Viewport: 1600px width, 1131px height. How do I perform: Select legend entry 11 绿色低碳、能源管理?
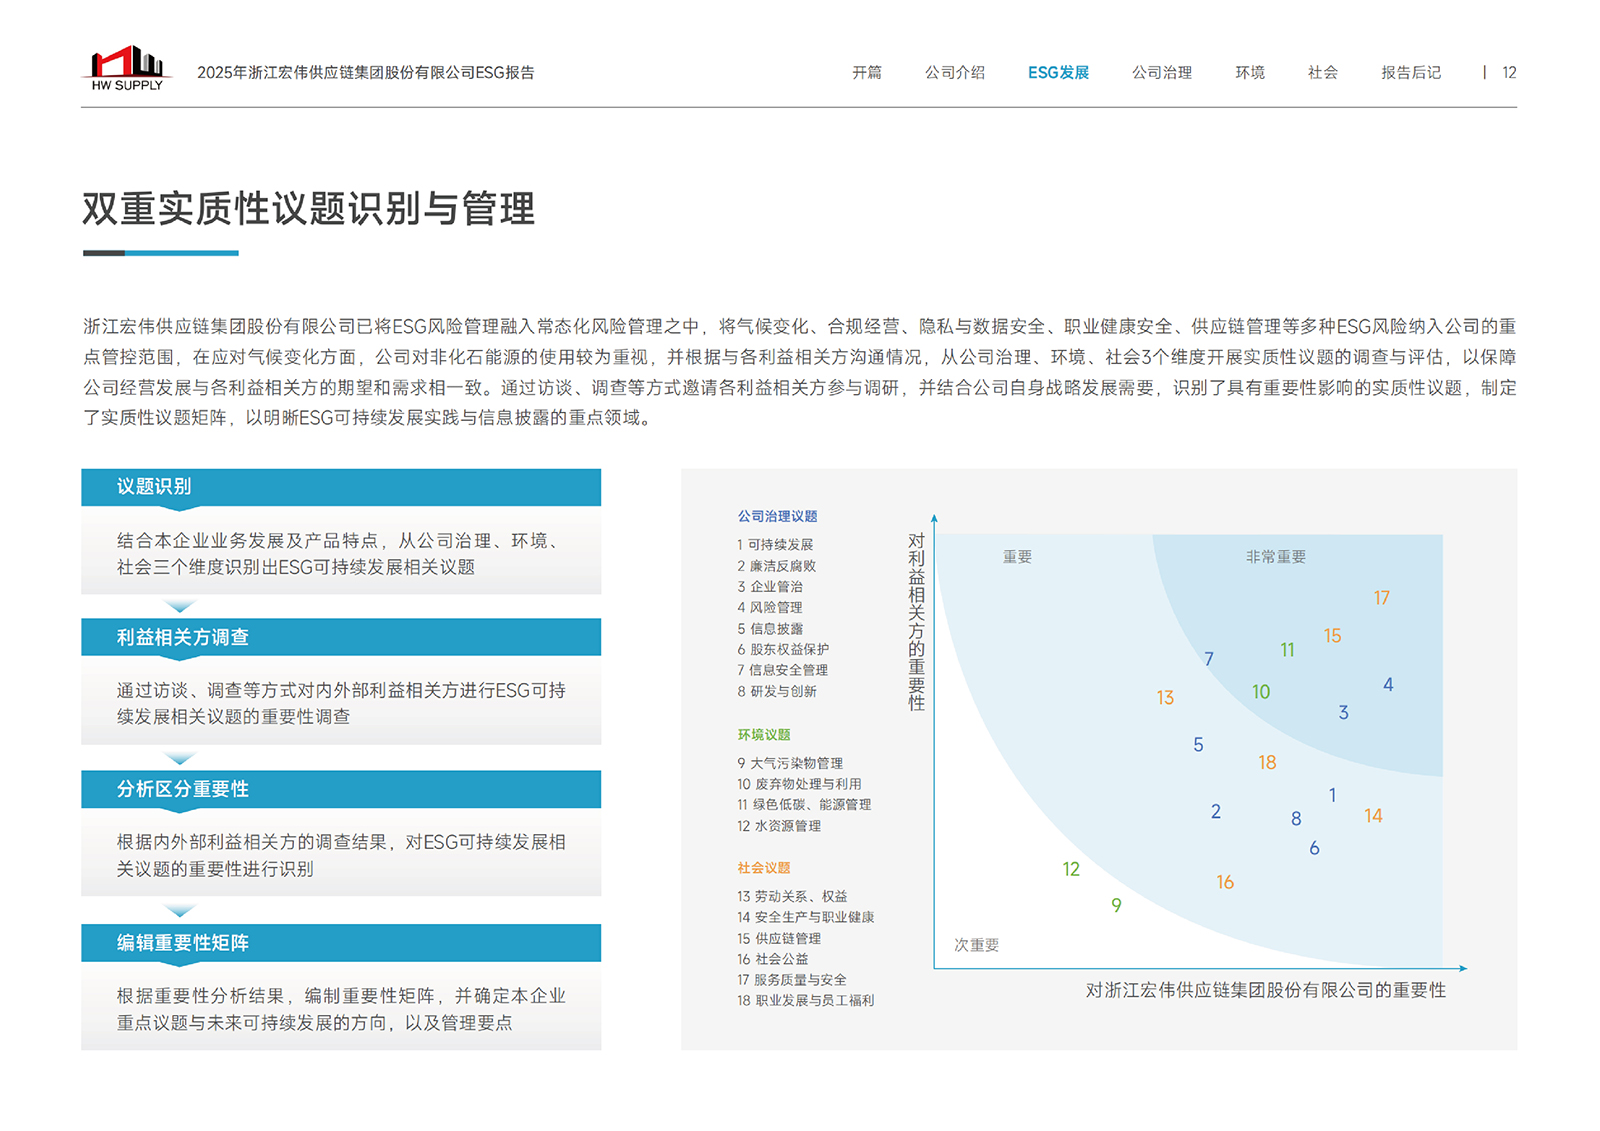[x=804, y=805]
